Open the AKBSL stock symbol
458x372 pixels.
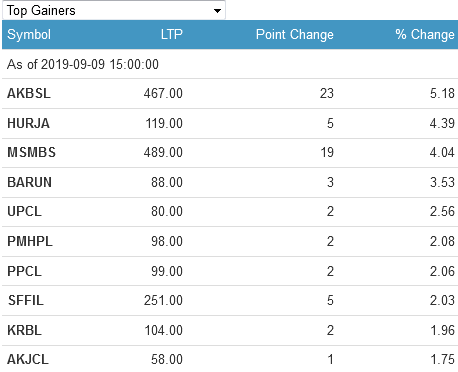pyautogui.click(x=29, y=94)
